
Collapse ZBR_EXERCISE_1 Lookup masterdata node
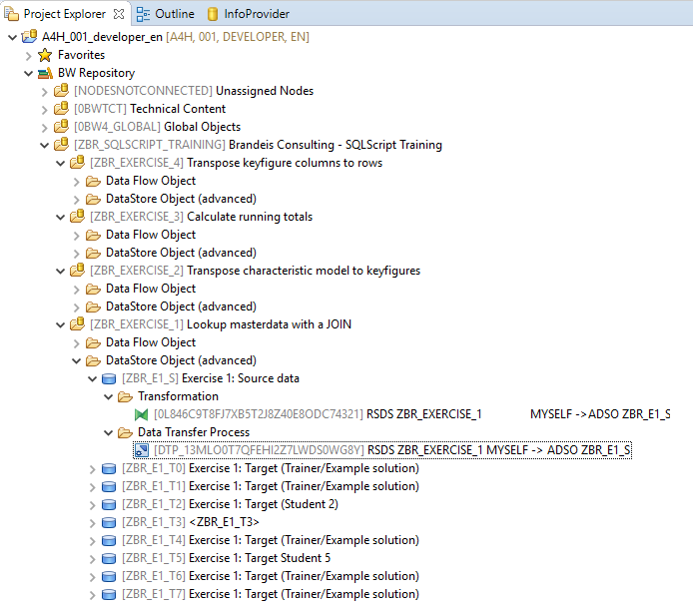click(61, 325)
